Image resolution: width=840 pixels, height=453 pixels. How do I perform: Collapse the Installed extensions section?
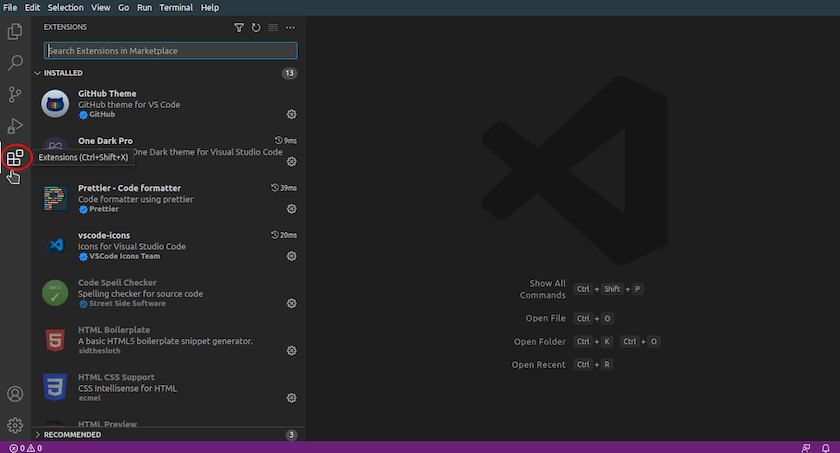tap(38, 73)
